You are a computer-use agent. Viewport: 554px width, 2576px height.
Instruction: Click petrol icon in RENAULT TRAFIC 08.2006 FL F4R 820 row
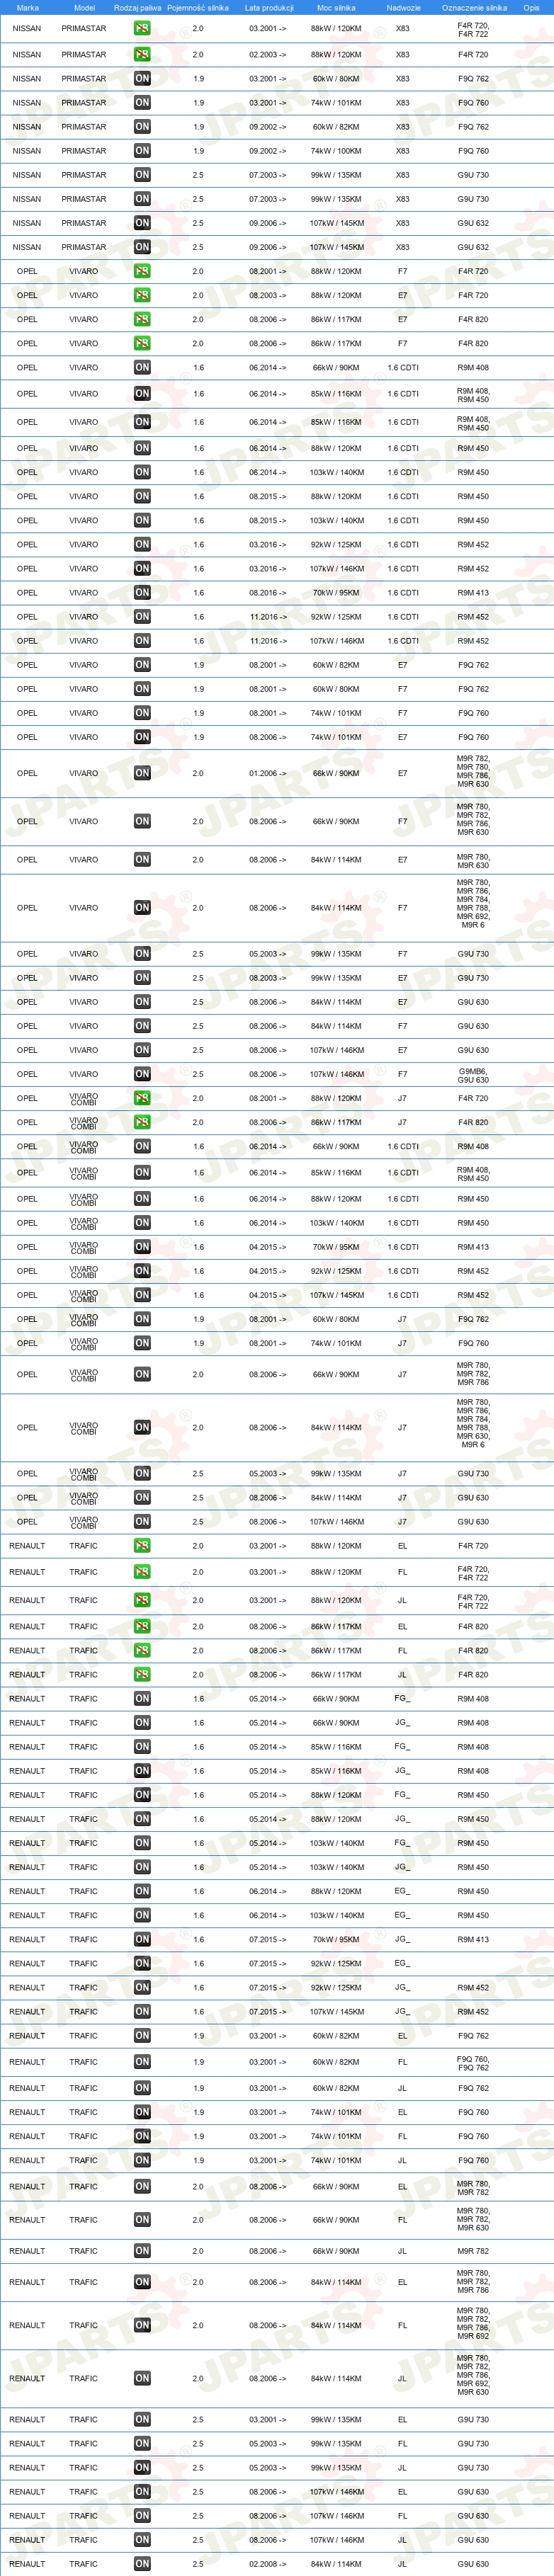142,1650
